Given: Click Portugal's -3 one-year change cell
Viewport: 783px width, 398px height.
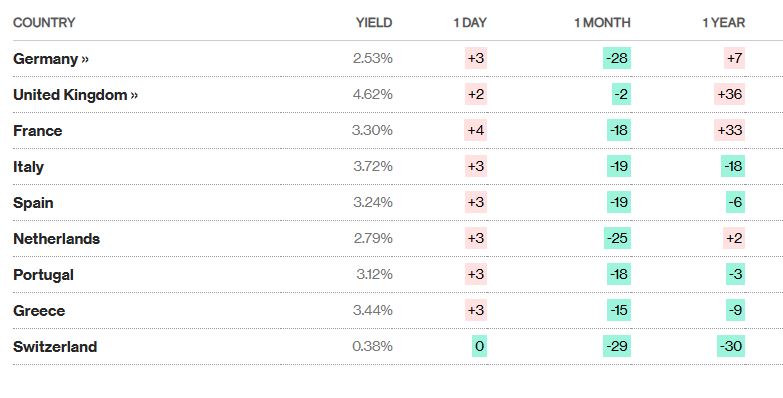Looking at the screenshot, I should (736, 274).
